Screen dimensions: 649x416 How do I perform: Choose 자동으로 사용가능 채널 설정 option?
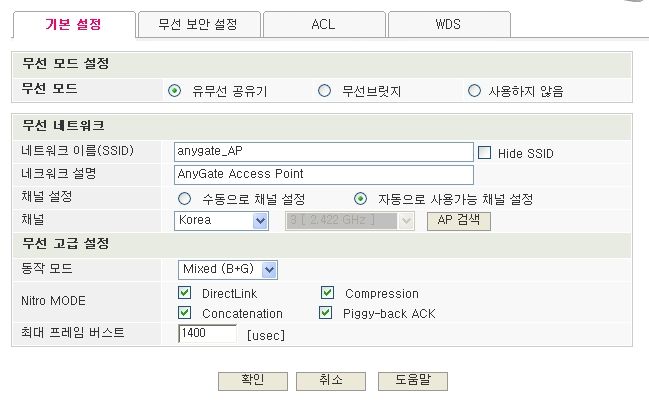coord(361,199)
